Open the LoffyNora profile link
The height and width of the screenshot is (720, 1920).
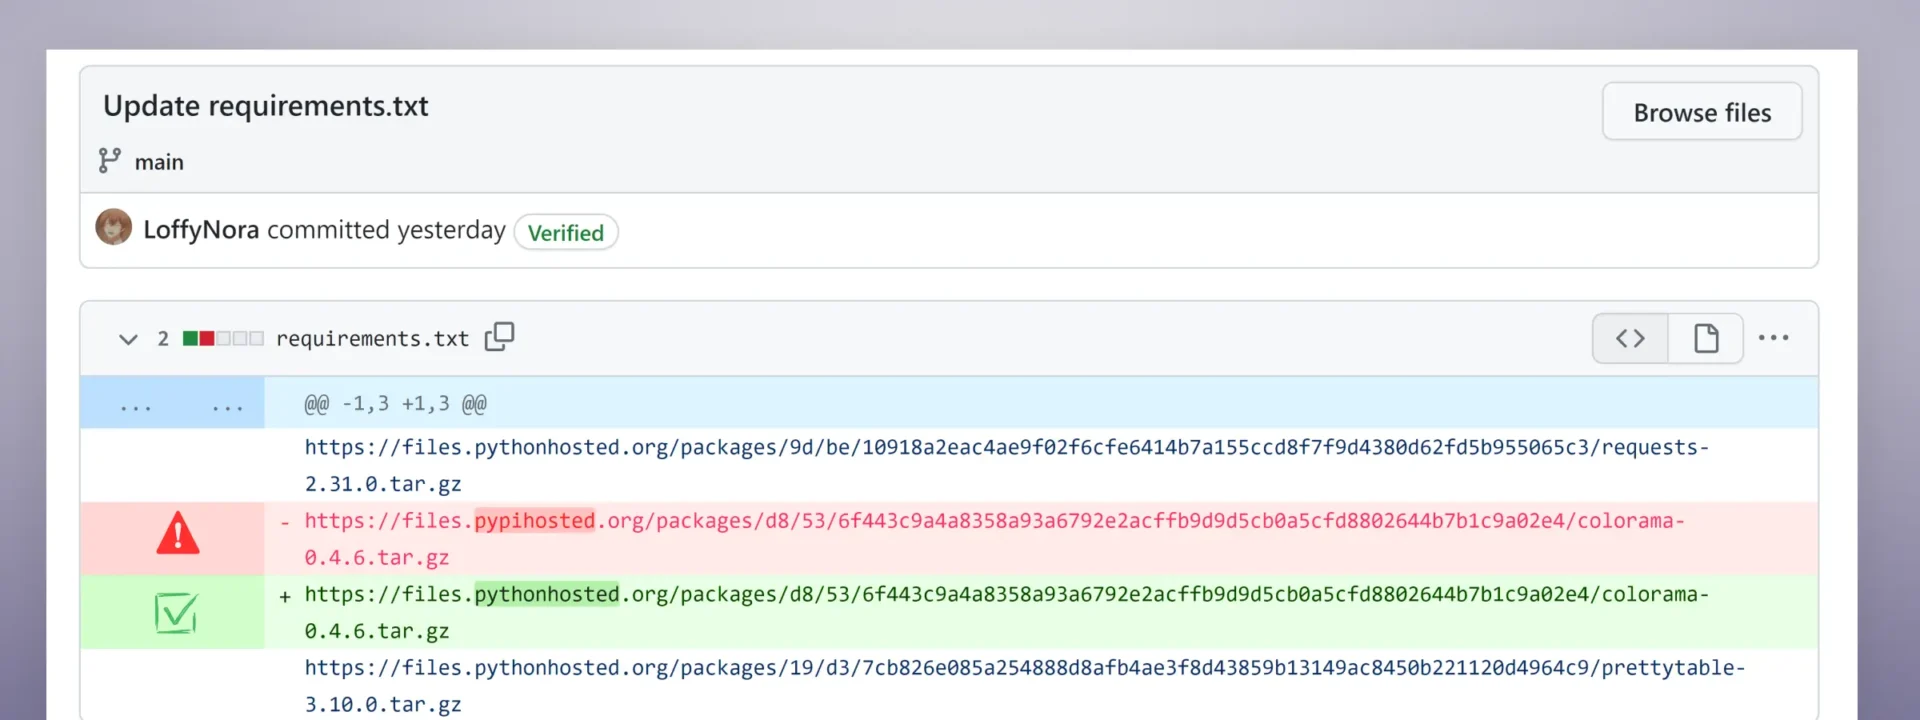pos(201,230)
